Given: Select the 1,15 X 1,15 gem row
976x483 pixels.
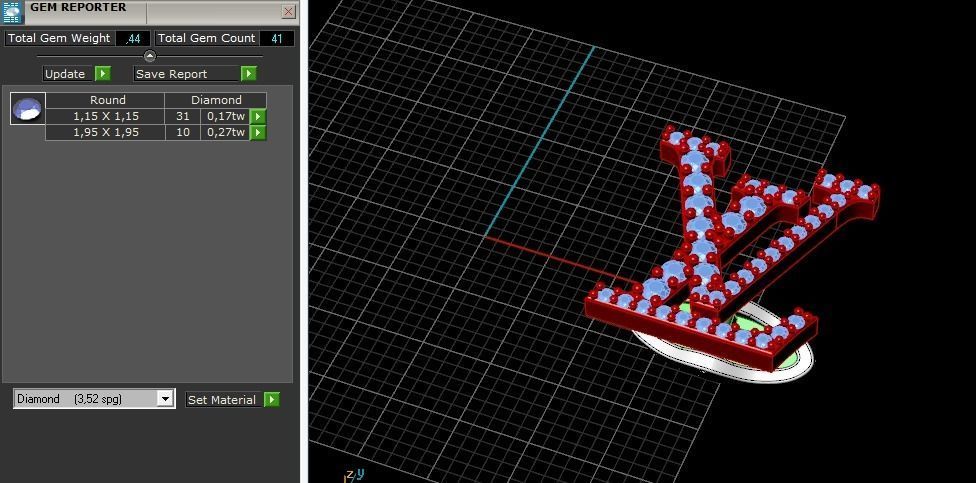Looking at the screenshot, I should (105, 116).
